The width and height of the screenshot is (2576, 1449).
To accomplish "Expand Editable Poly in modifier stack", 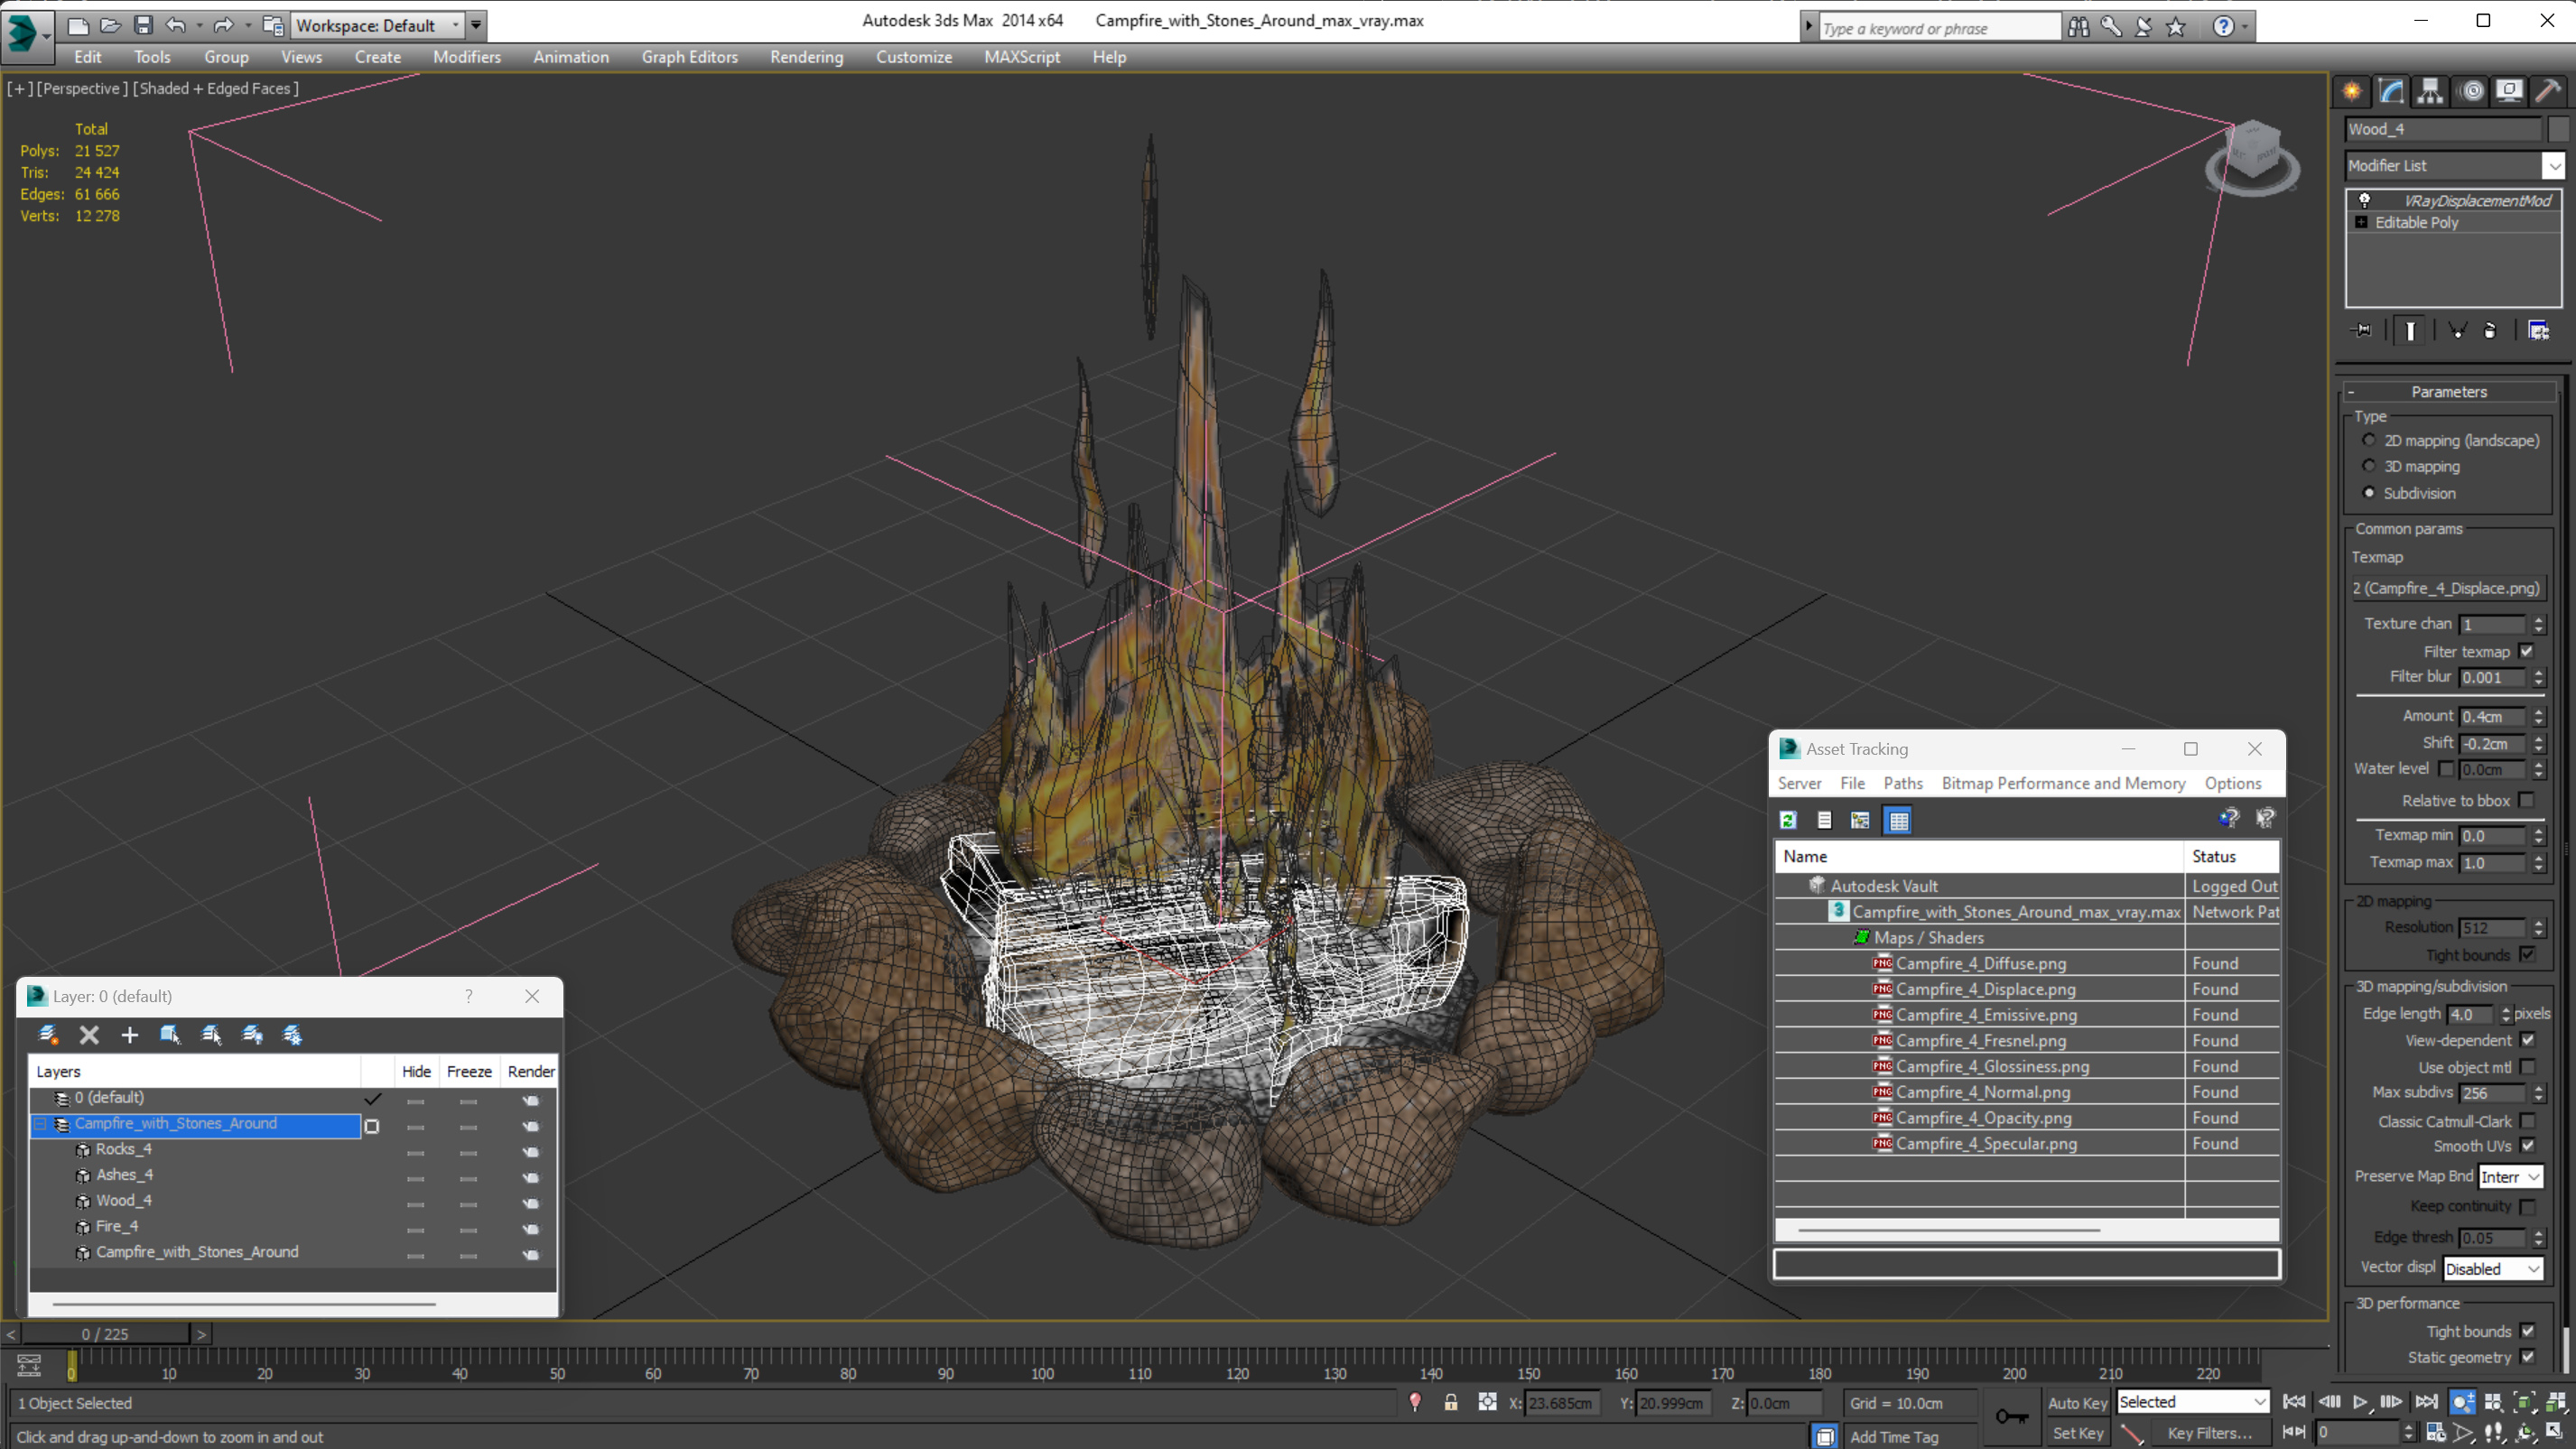I will (x=2361, y=222).
